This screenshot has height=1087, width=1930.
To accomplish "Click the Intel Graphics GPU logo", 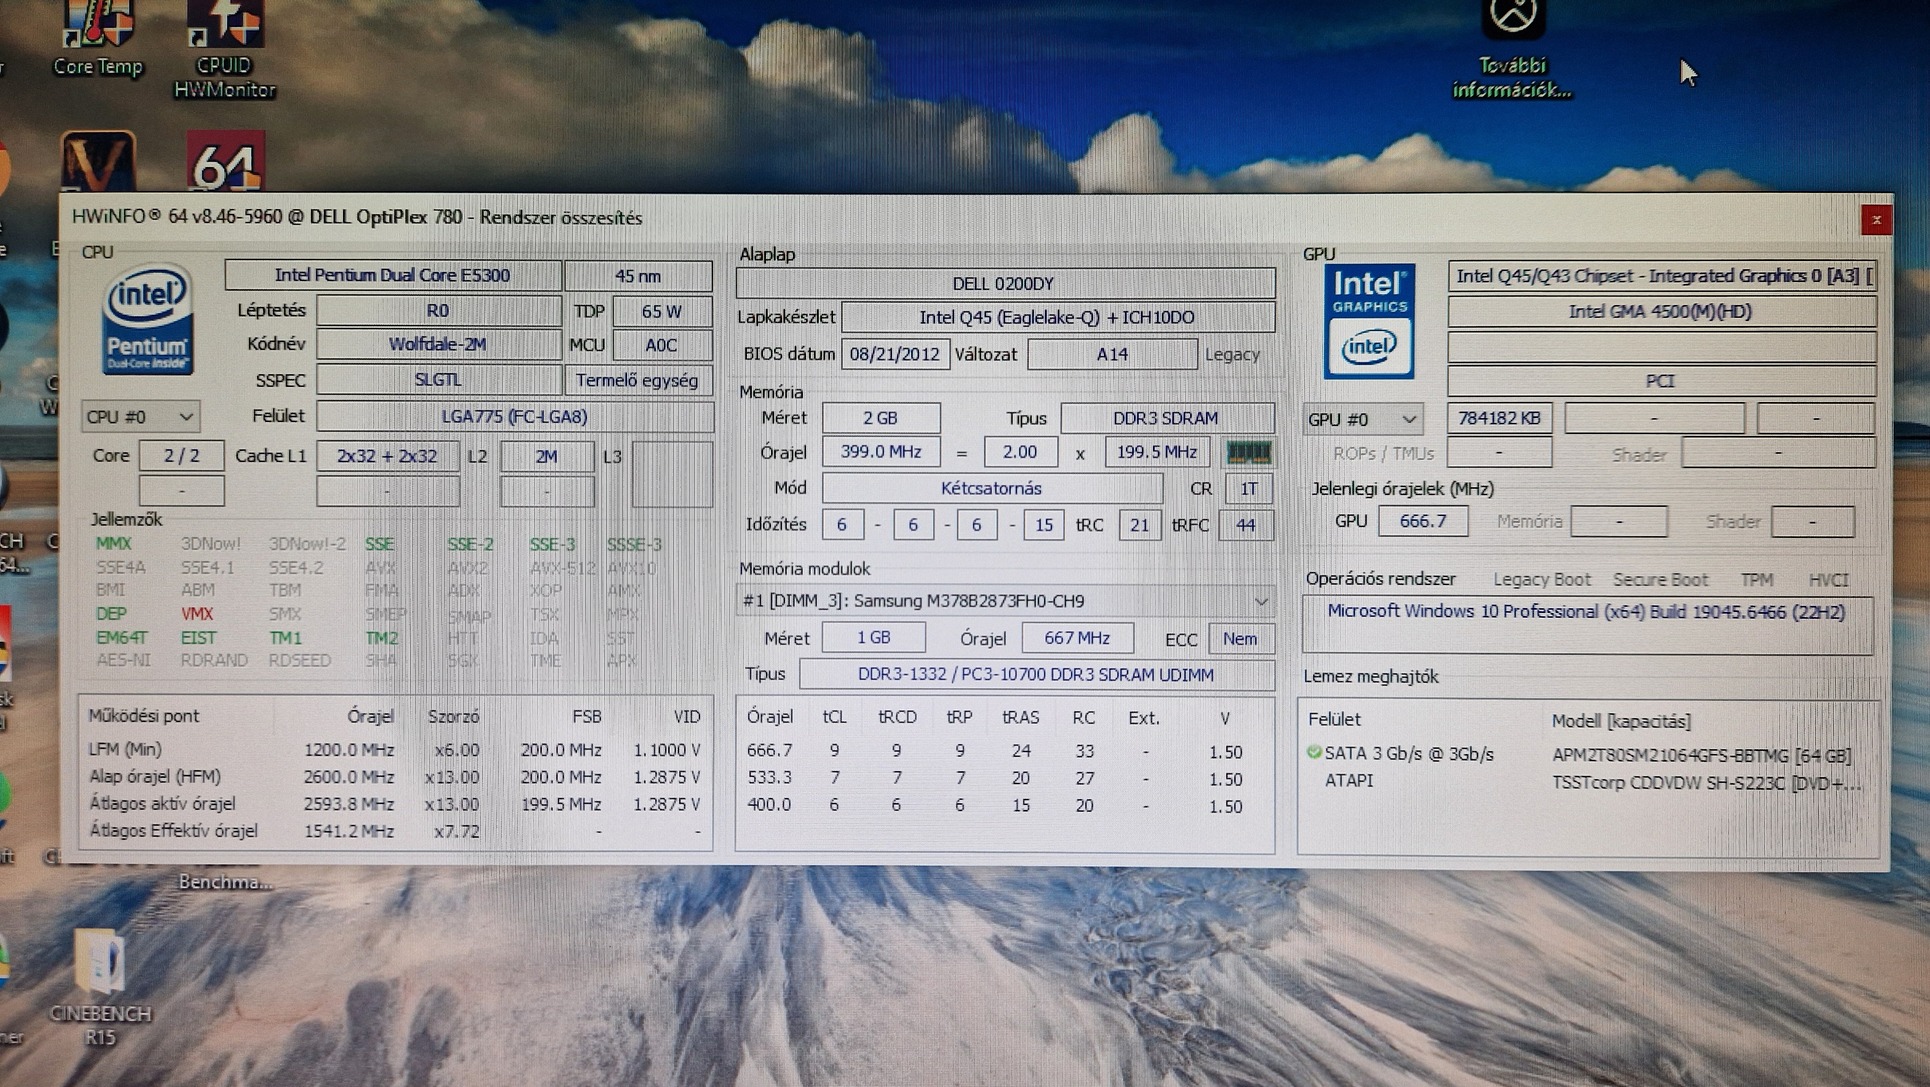I will tap(1369, 322).
